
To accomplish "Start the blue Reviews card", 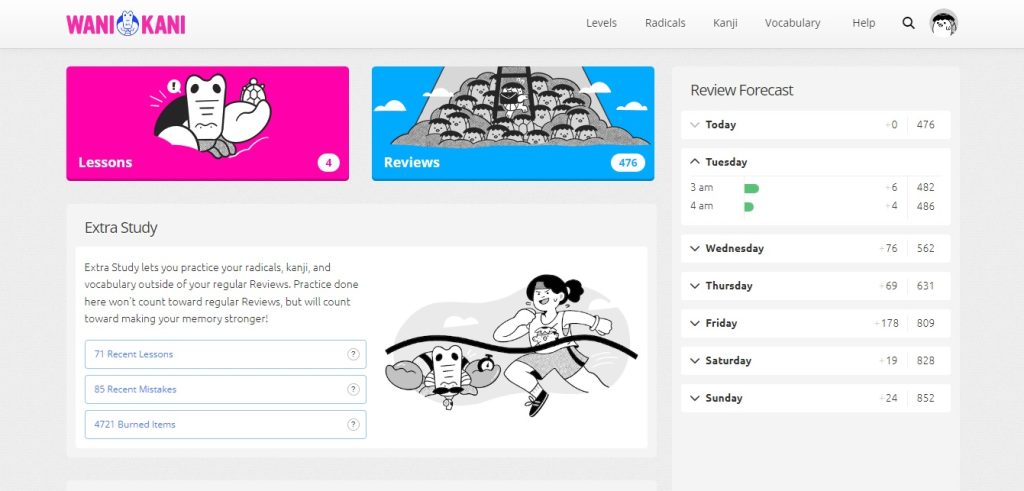I will pos(513,123).
